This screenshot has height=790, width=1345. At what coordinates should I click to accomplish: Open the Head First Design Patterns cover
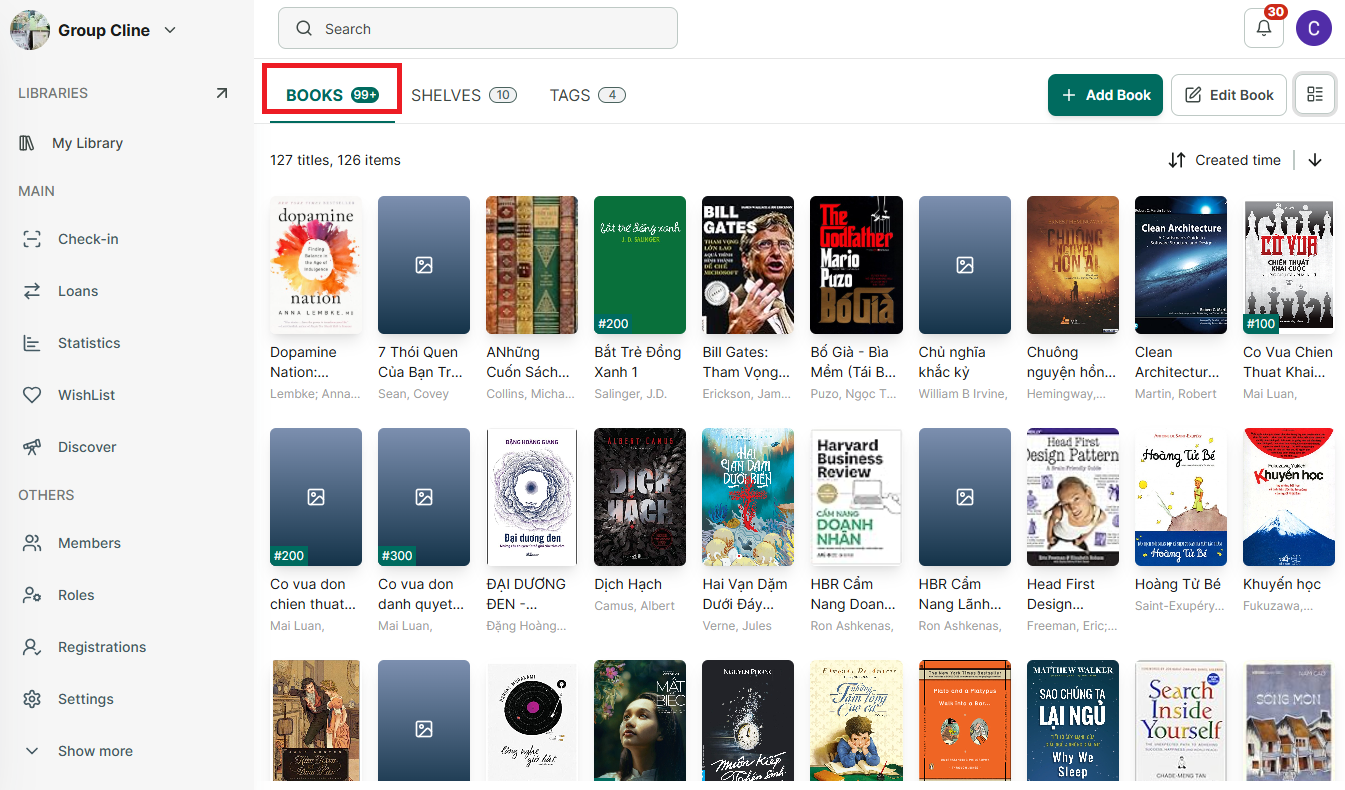coord(1073,497)
